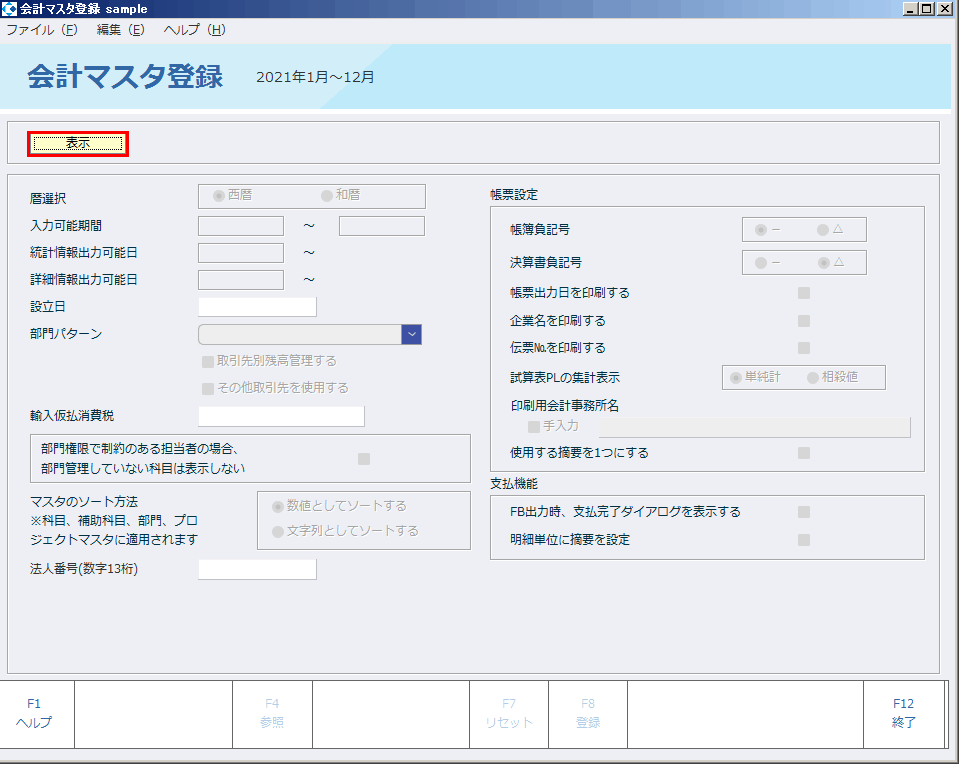Open the 編集 (E) menu

coord(120,30)
